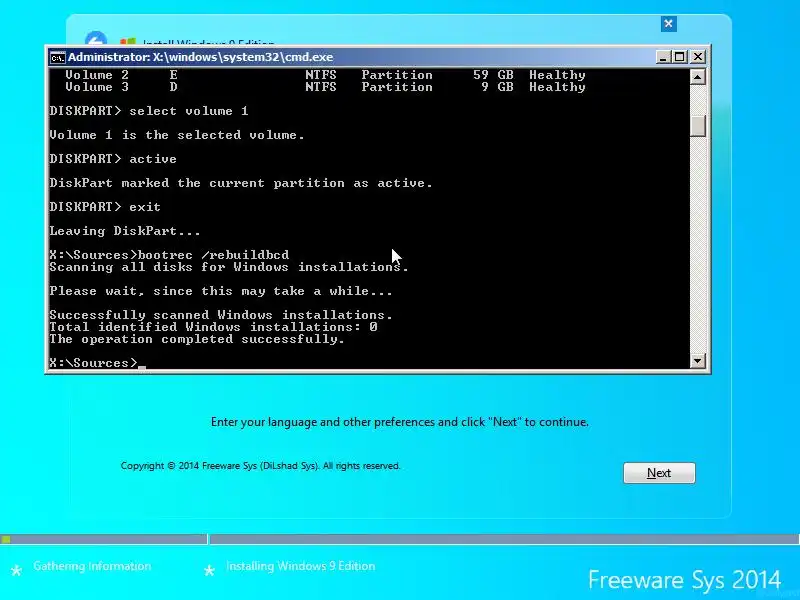Click the 'bootrec /rebuildbcd' command text

213,255
